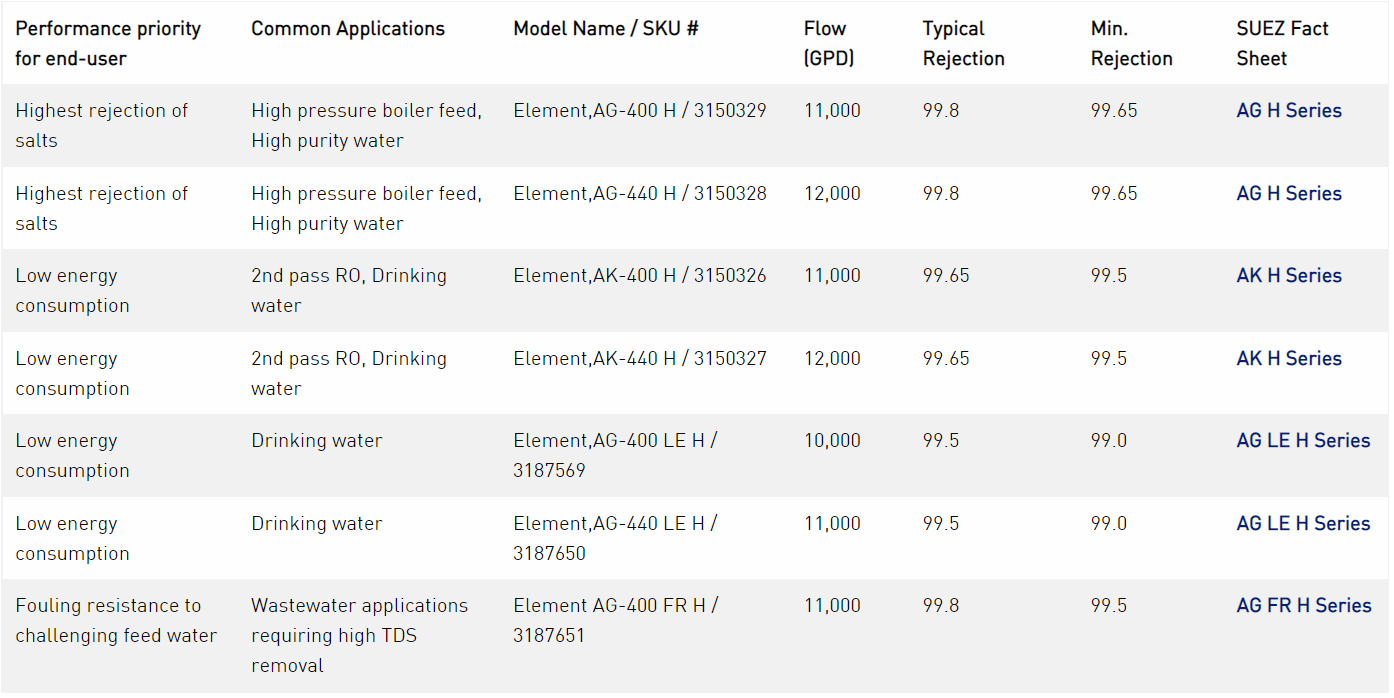Open AK H Series fact sheet for AK-440 H
This screenshot has height=698, width=1394.
(1288, 359)
